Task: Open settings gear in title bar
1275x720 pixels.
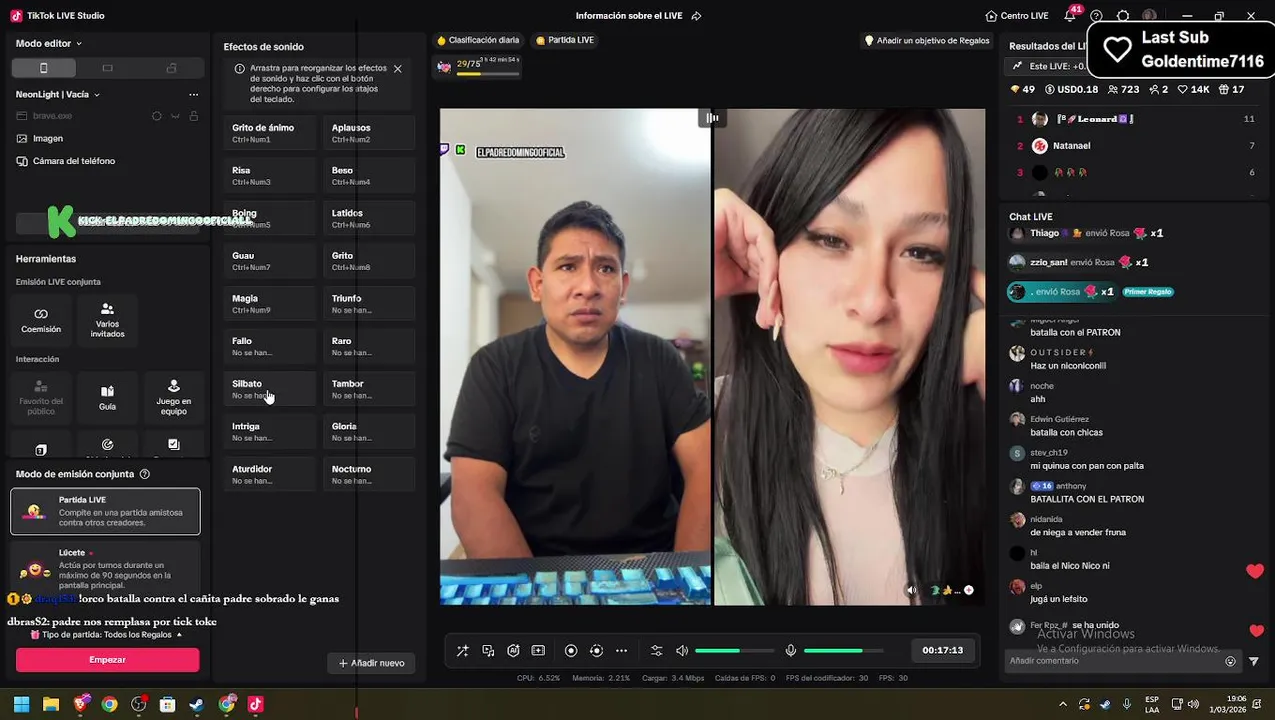Action: [1123, 16]
